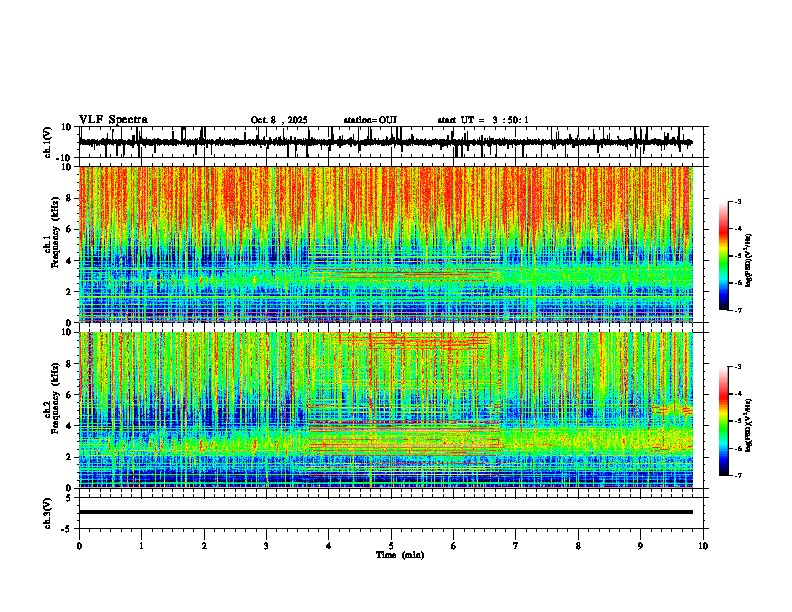Click the 'Time (min)' axis label

400,555
